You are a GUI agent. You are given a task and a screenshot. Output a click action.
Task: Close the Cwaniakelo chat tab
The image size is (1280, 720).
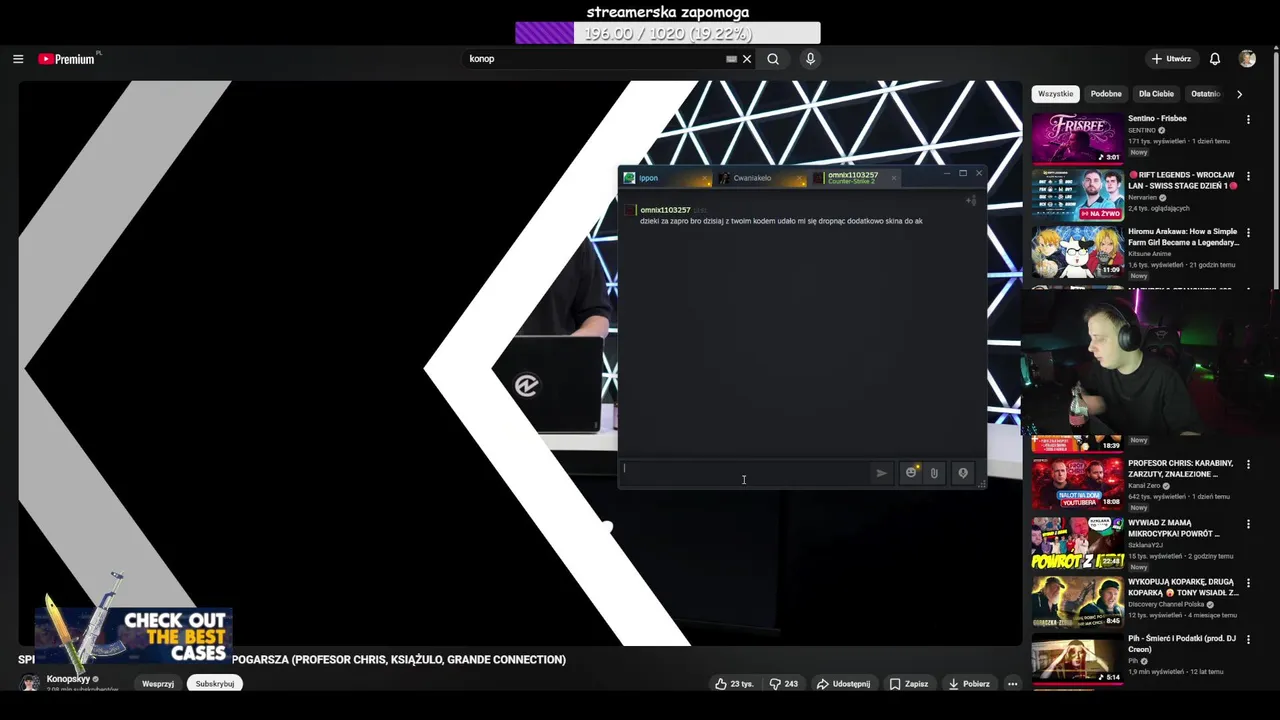[800, 179]
